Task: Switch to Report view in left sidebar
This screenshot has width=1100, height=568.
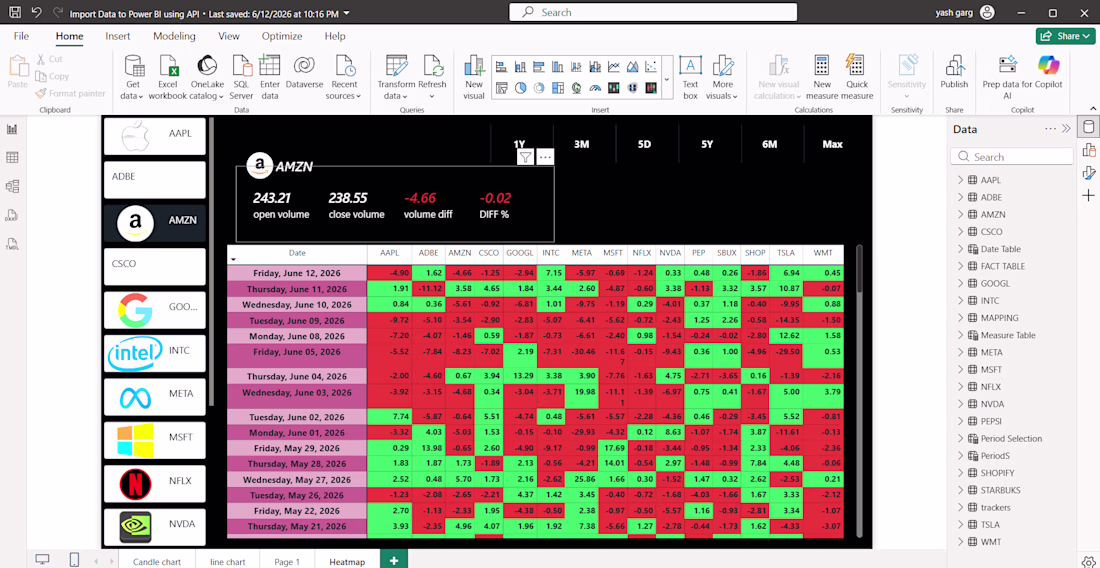Action: tap(12, 129)
